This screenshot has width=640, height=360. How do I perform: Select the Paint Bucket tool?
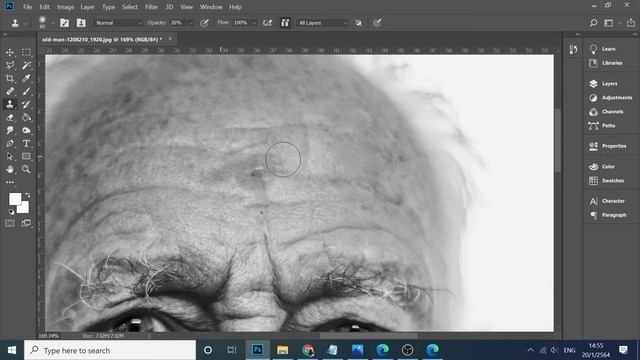[26, 118]
